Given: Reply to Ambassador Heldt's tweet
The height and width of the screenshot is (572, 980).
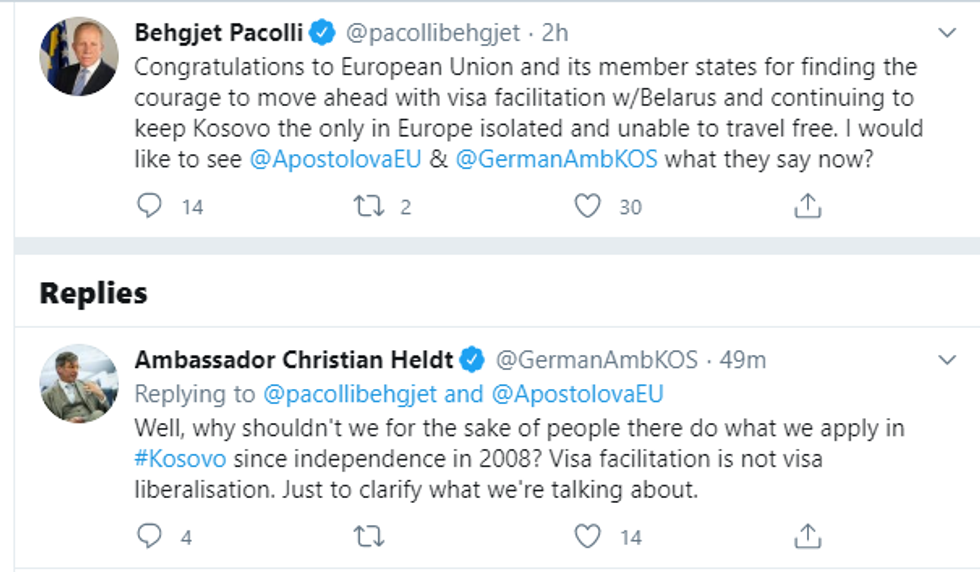Looking at the screenshot, I should coord(149,537).
